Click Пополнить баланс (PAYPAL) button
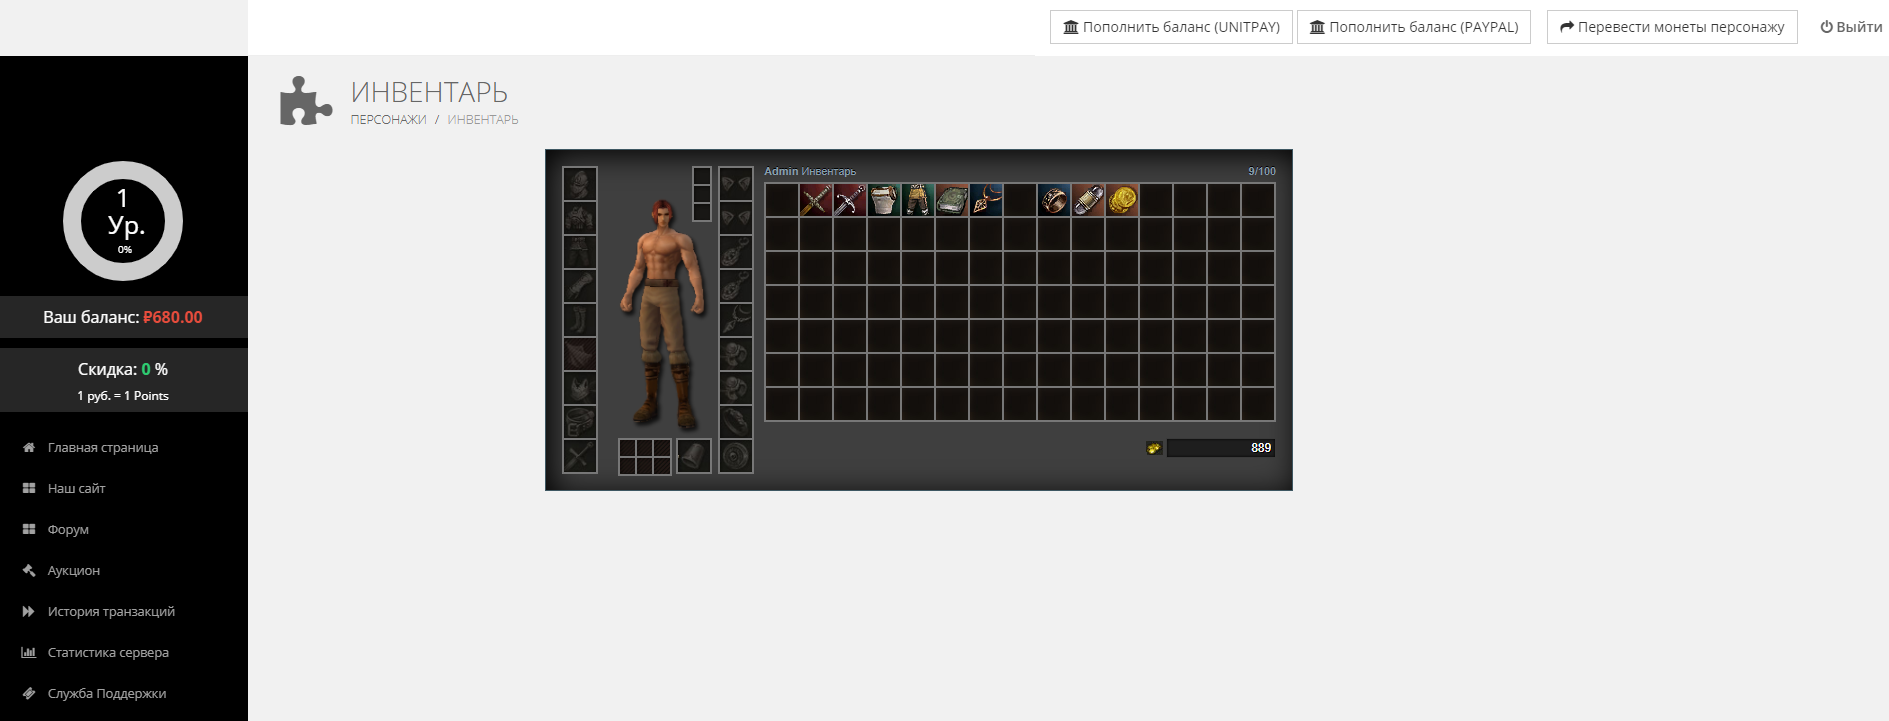The width and height of the screenshot is (1889, 721). [1413, 27]
